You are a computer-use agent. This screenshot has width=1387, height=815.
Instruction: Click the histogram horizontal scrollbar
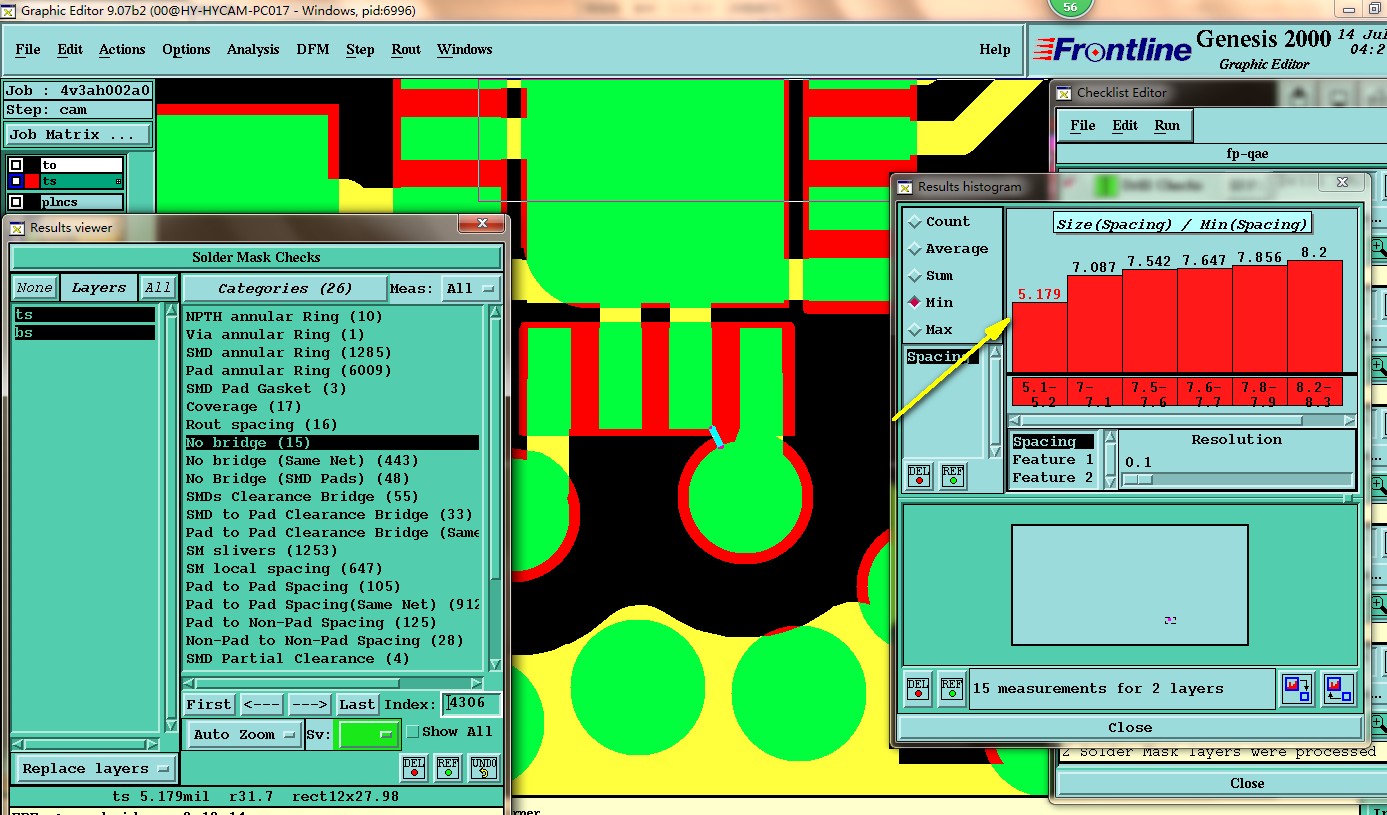point(1181,421)
